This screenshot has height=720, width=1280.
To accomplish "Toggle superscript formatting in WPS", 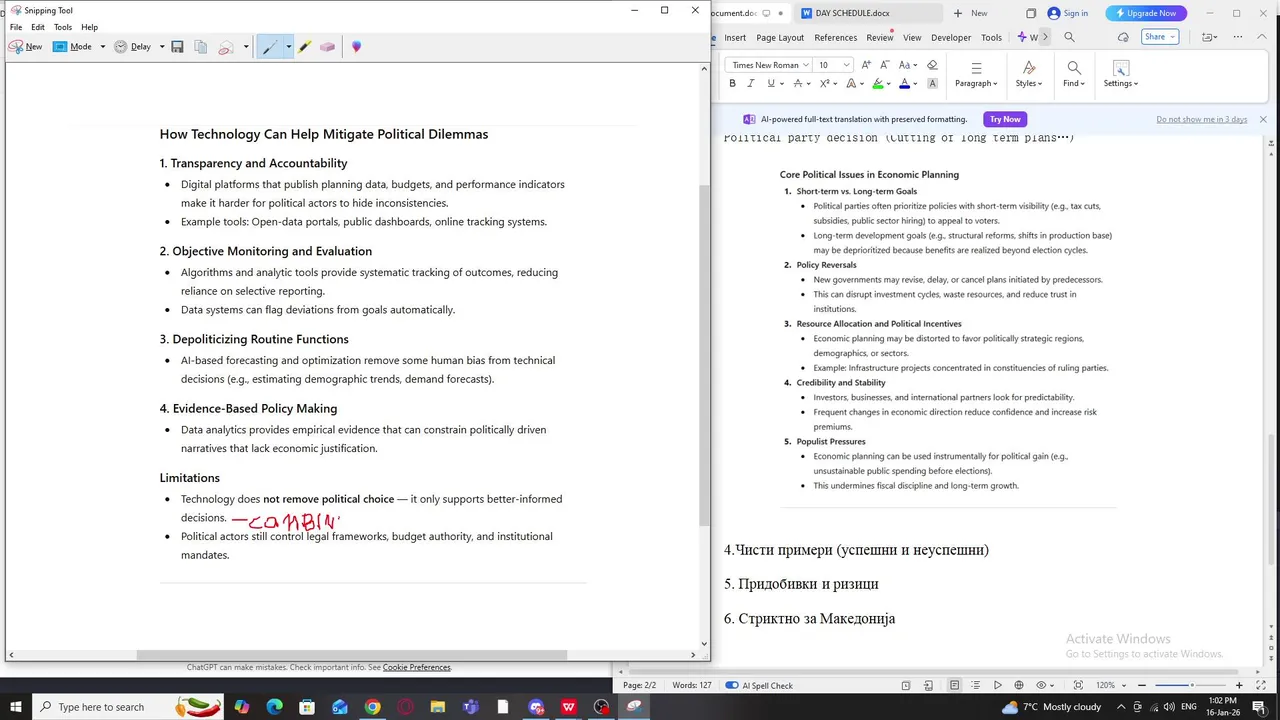I will pos(825,84).
